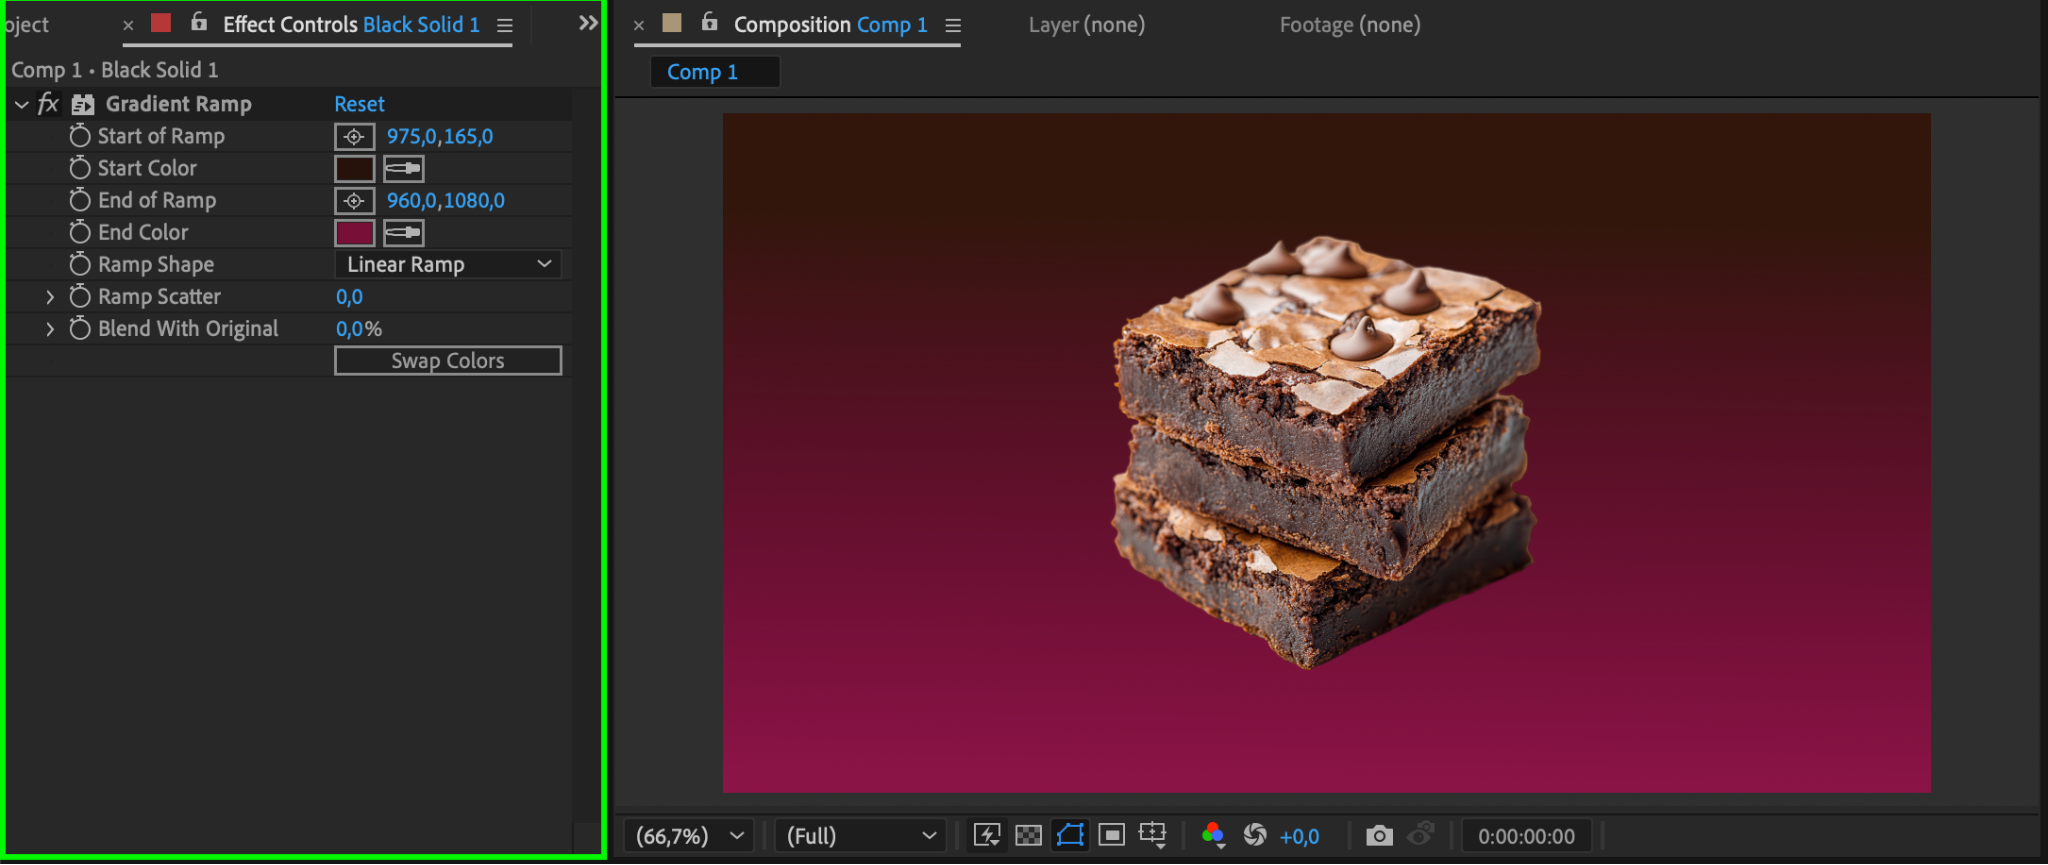Toggle the transparency grid
Screen dimensions: 2048x865
(x=1028, y=835)
